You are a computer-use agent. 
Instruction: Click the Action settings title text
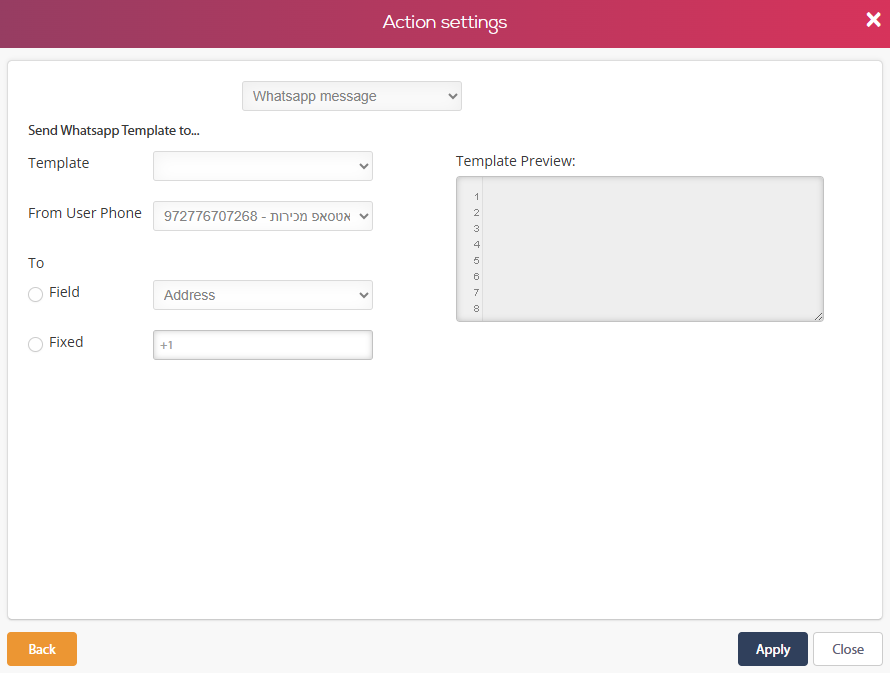click(444, 22)
